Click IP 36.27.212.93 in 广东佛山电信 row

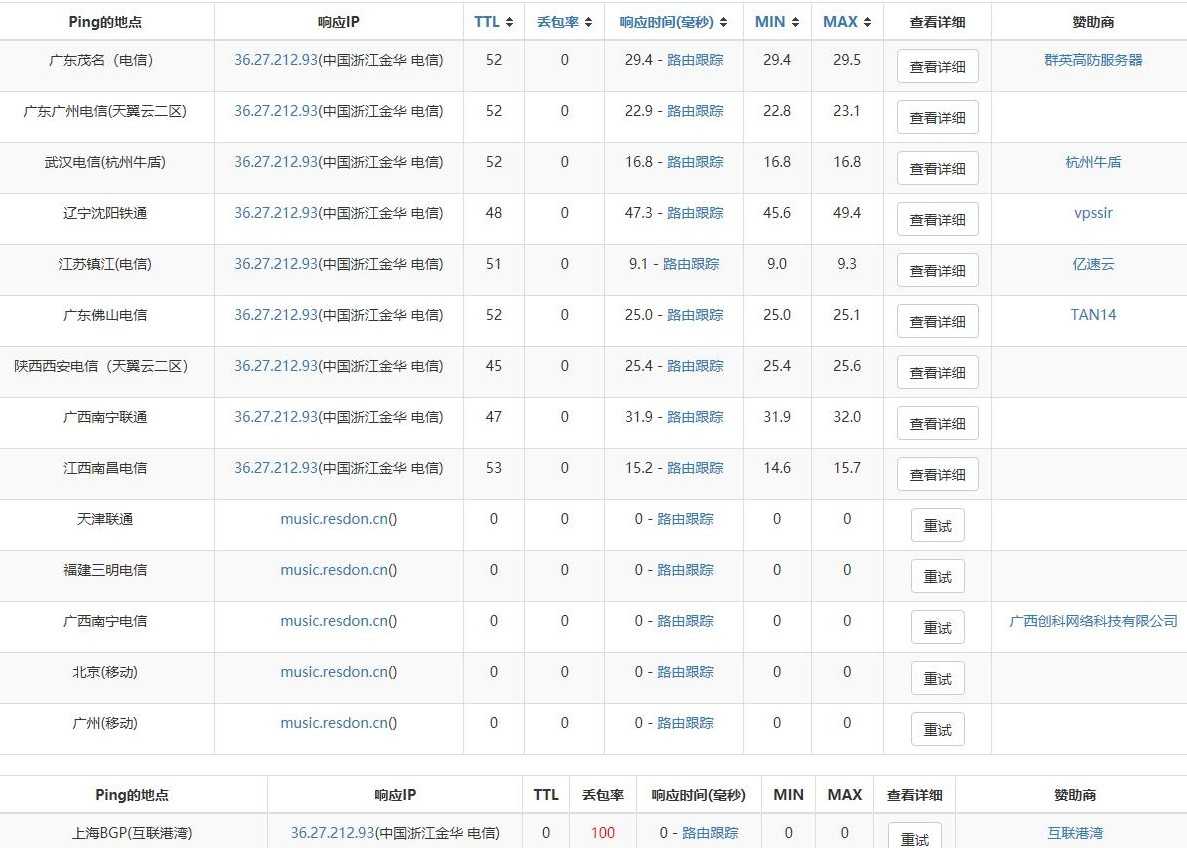[x=276, y=315]
